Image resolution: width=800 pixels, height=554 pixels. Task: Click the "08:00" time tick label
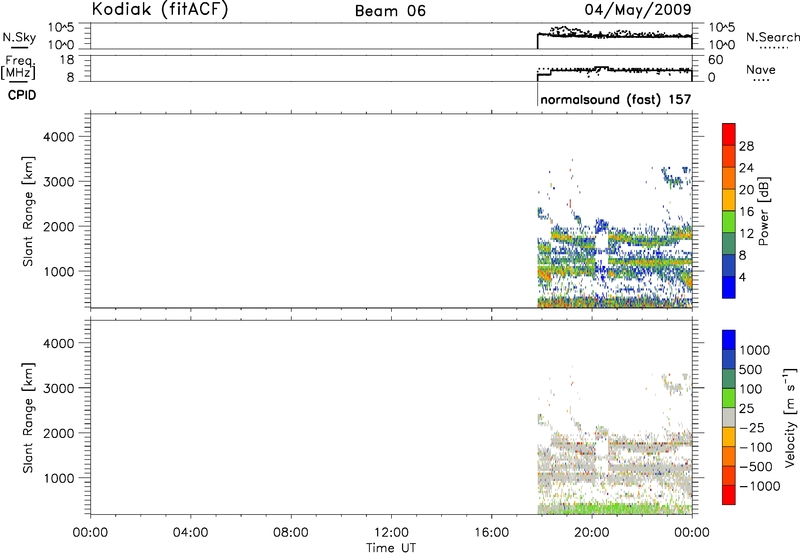290,533
